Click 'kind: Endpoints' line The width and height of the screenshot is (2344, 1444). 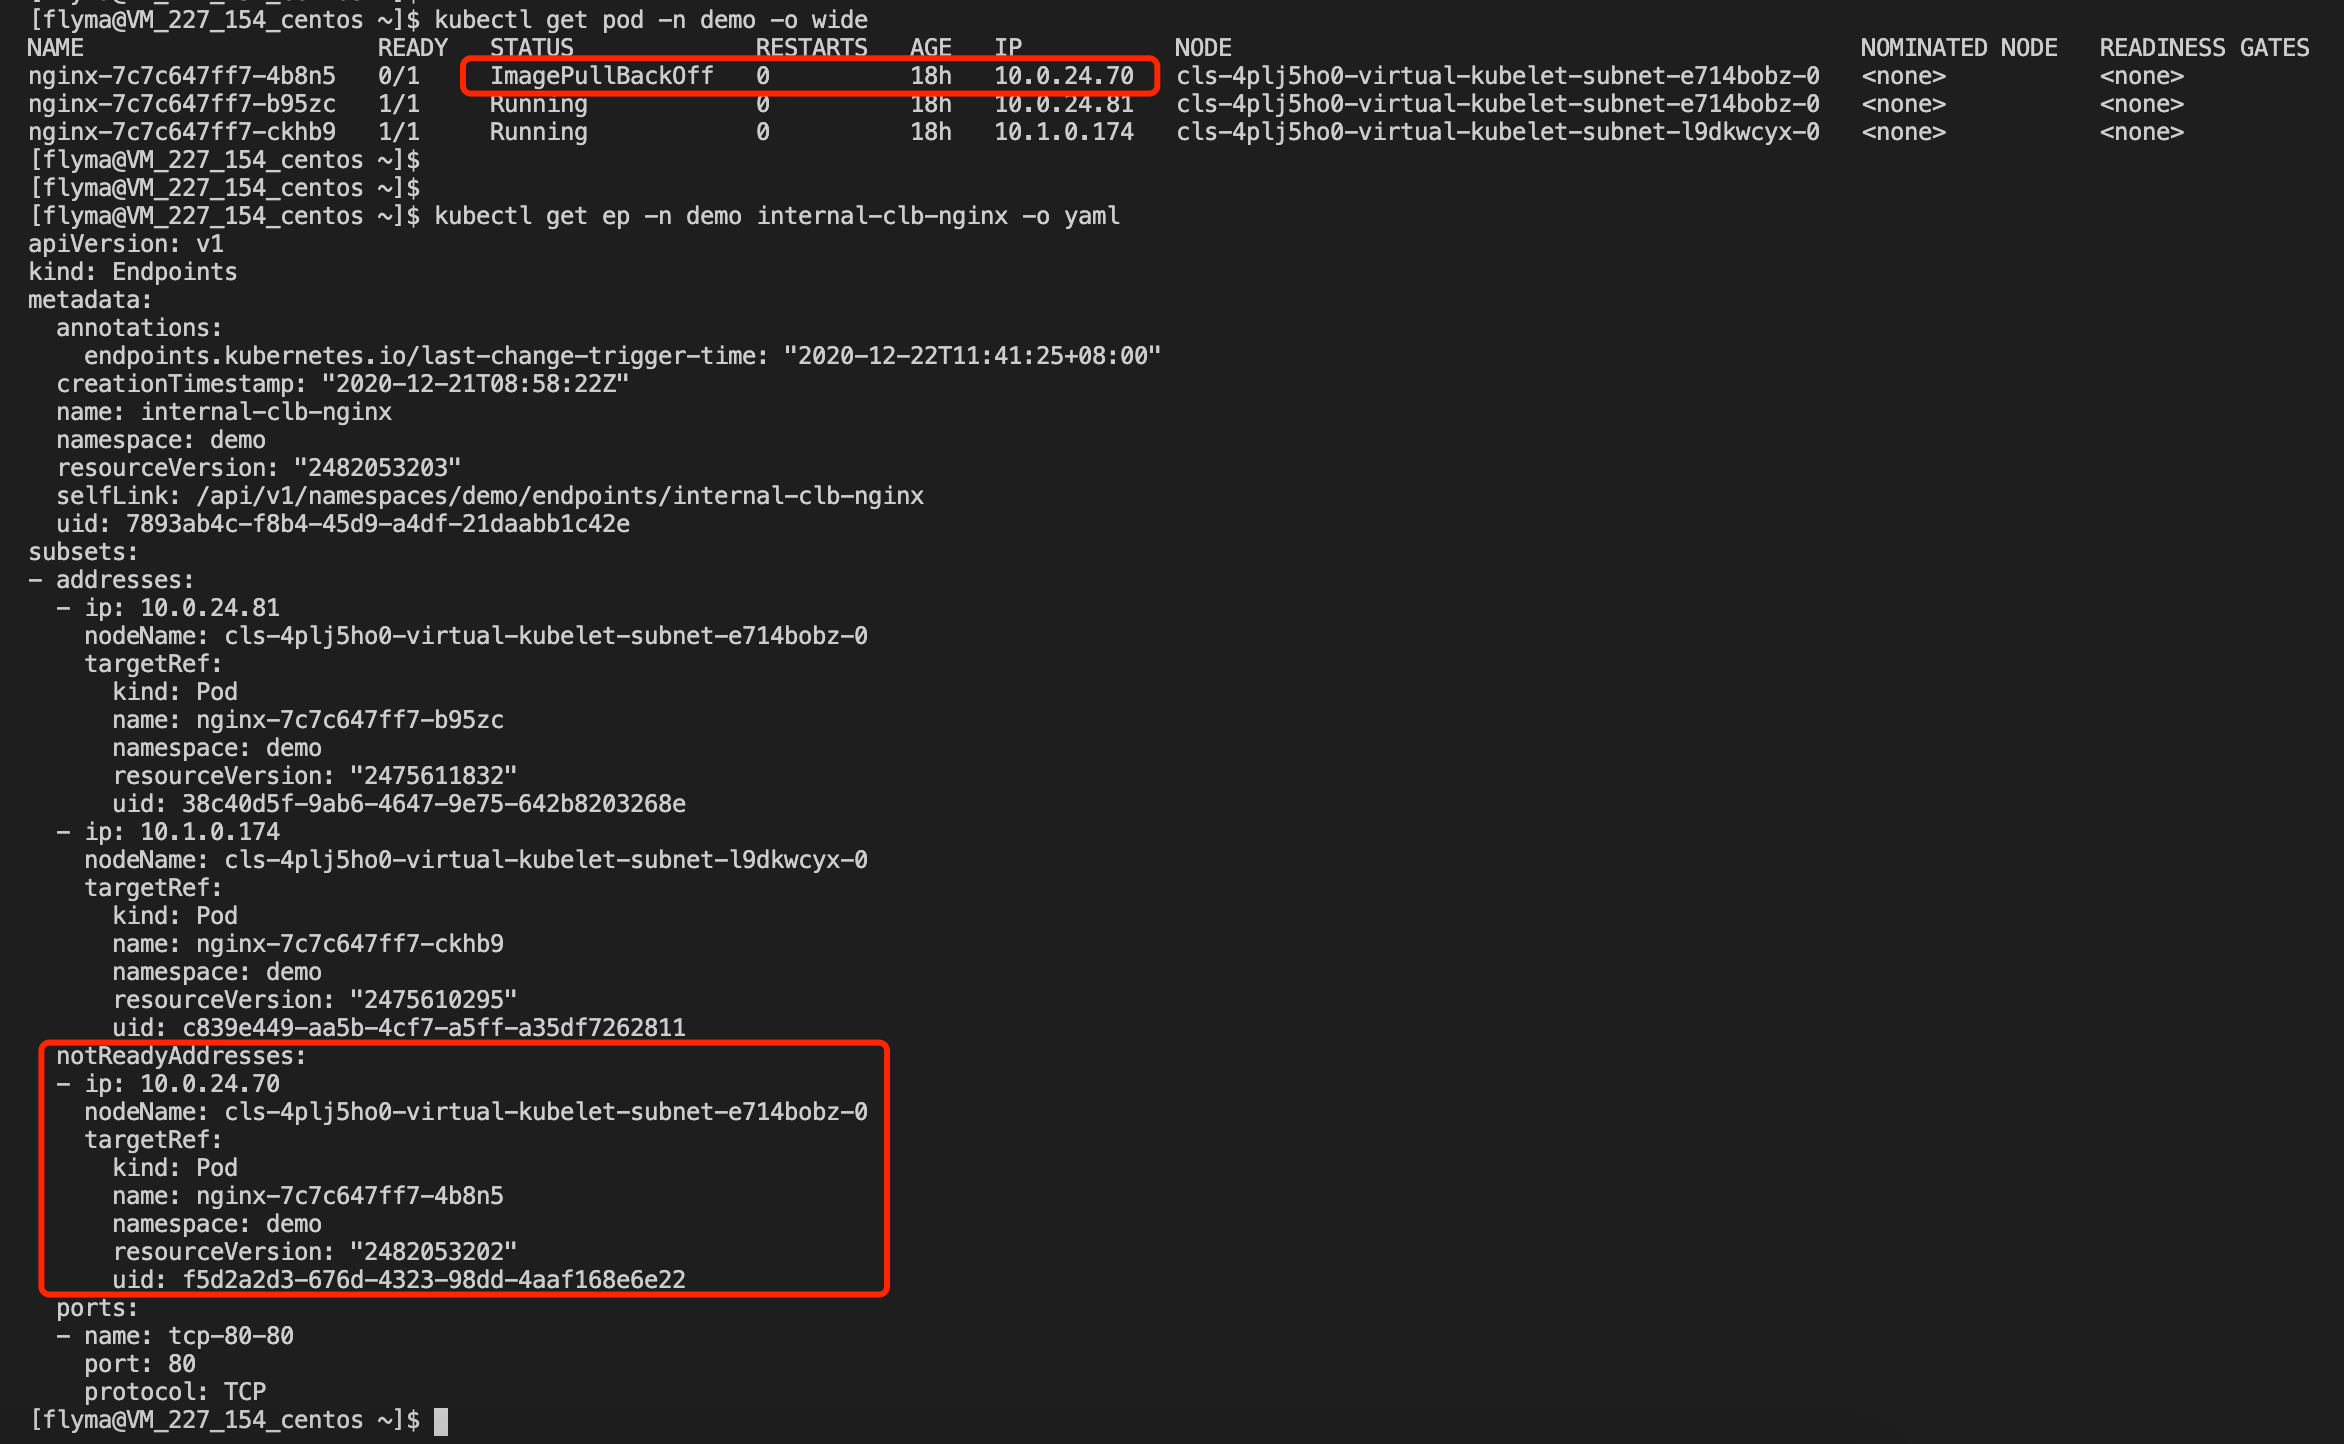point(133,272)
